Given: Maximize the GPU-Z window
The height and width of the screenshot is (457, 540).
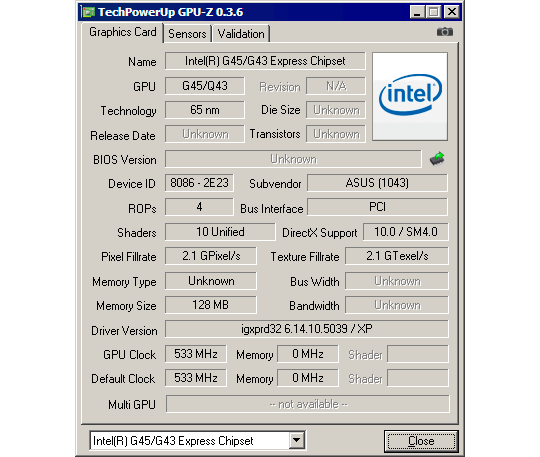Looking at the screenshot, I should (434, 12).
